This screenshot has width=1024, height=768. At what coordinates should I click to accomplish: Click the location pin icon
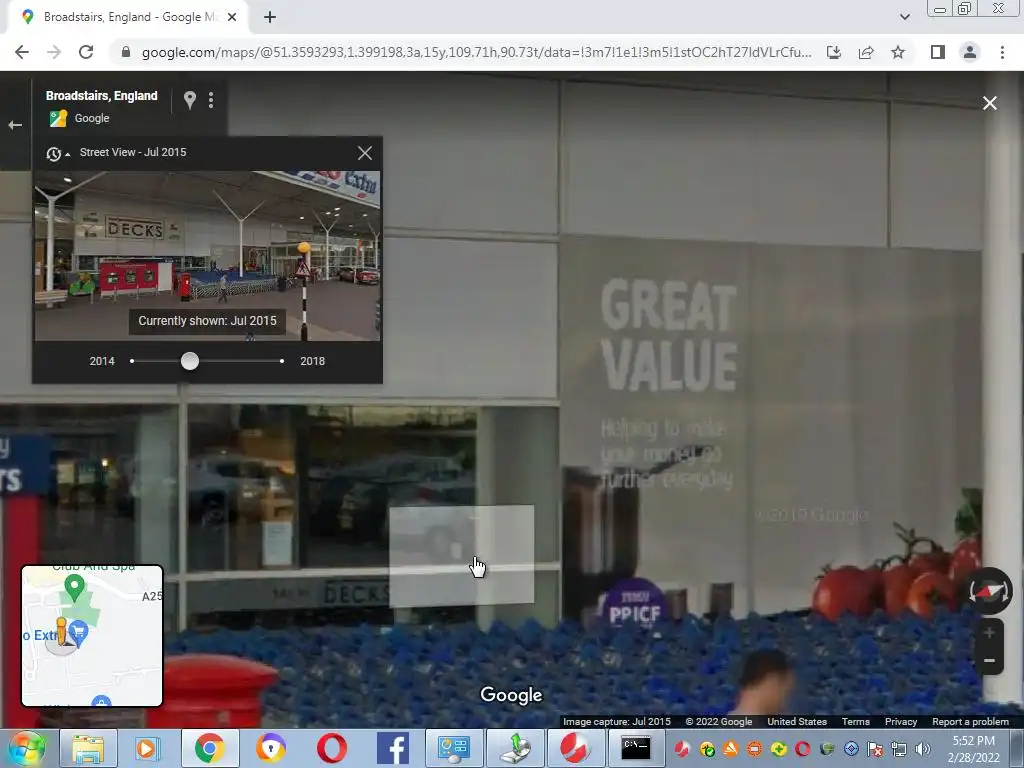[x=189, y=100]
